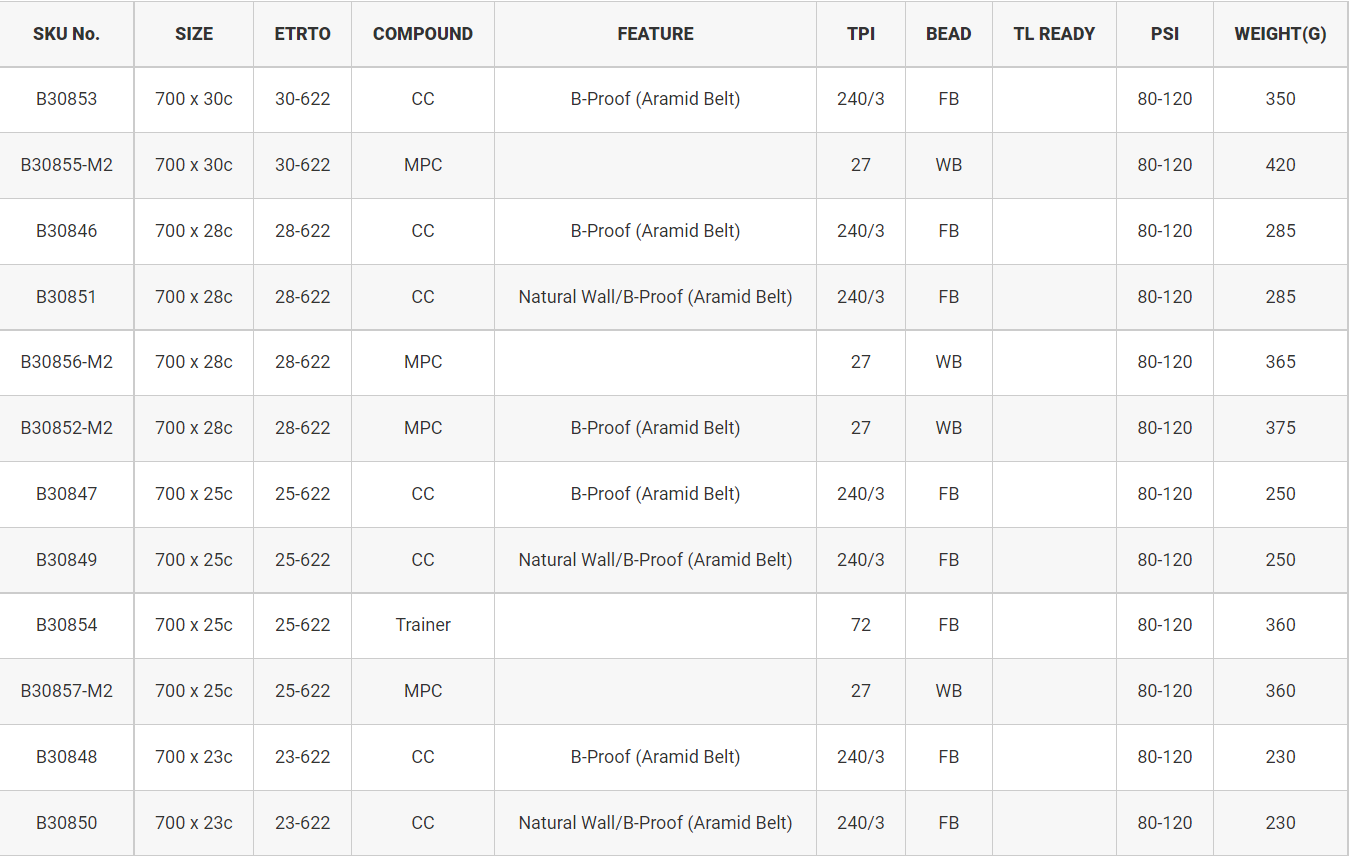Click weight value 375
1350x856 pixels.
tap(1280, 428)
